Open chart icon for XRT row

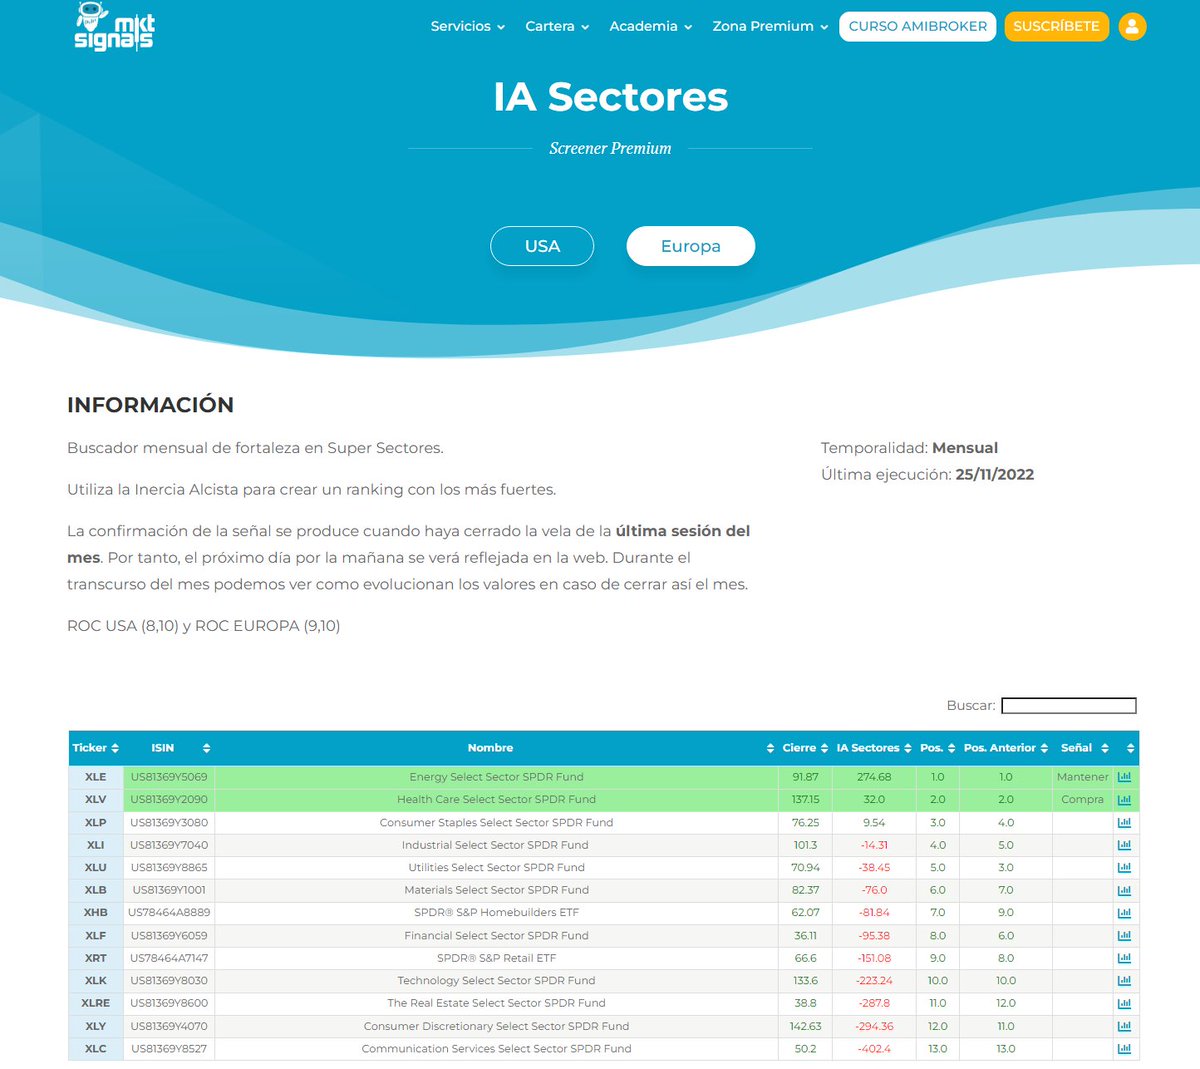coord(1124,958)
